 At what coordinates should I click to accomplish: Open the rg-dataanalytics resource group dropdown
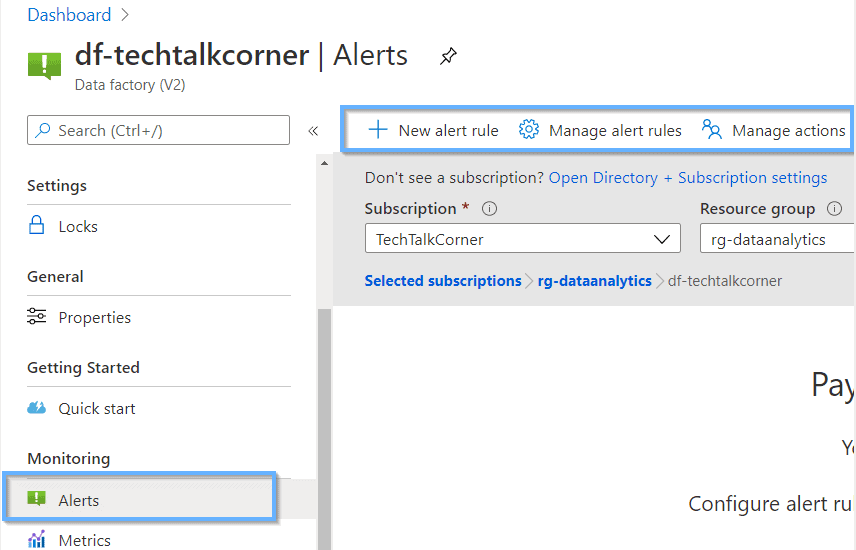click(778, 238)
